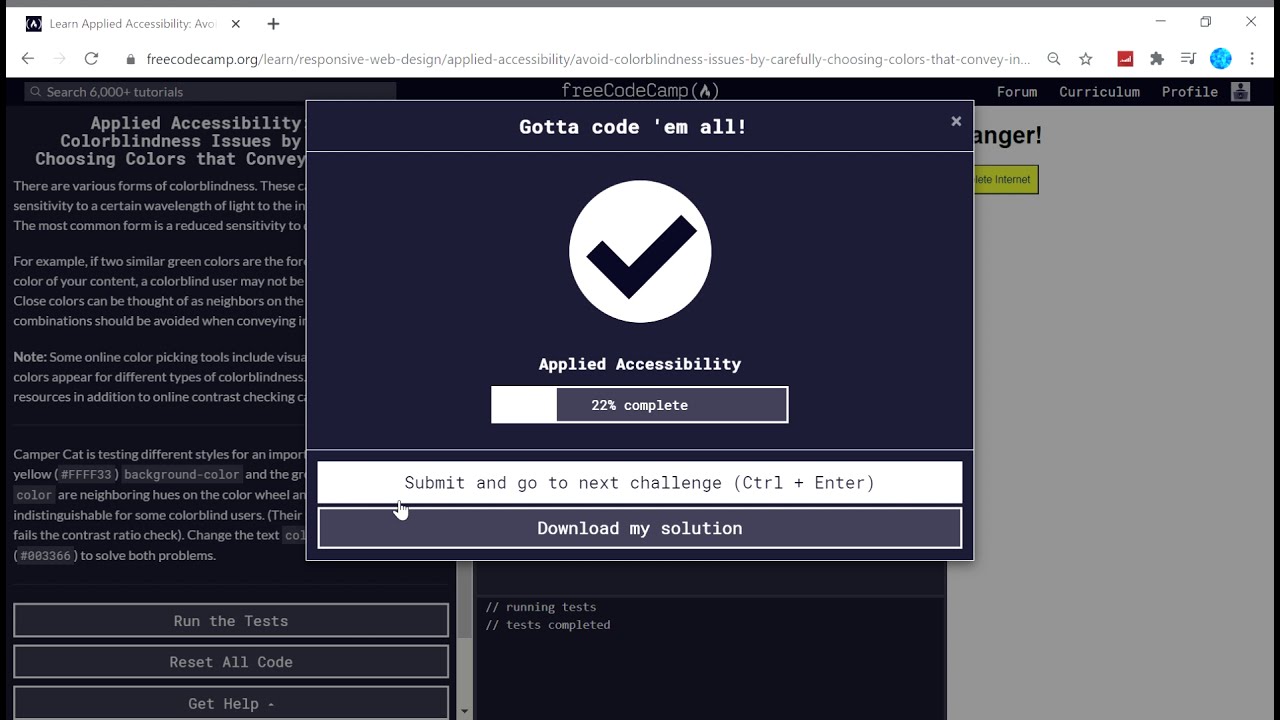Click the site lock icon
The height and width of the screenshot is (720, 1280).
131,59
